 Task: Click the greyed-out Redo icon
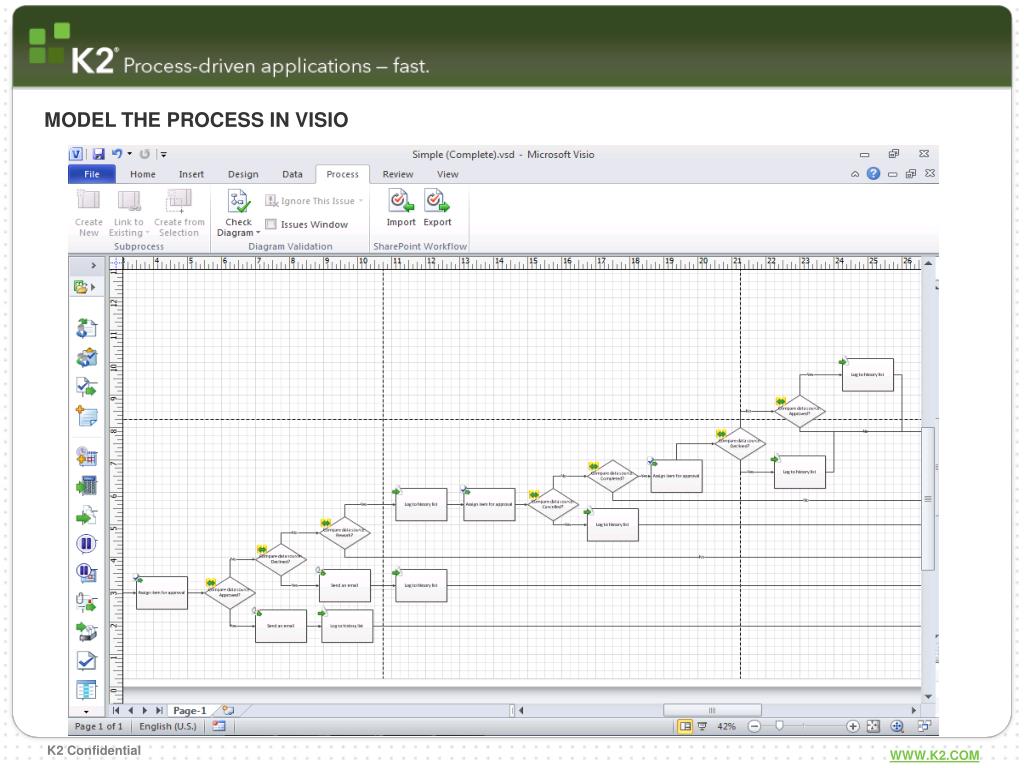144,154
